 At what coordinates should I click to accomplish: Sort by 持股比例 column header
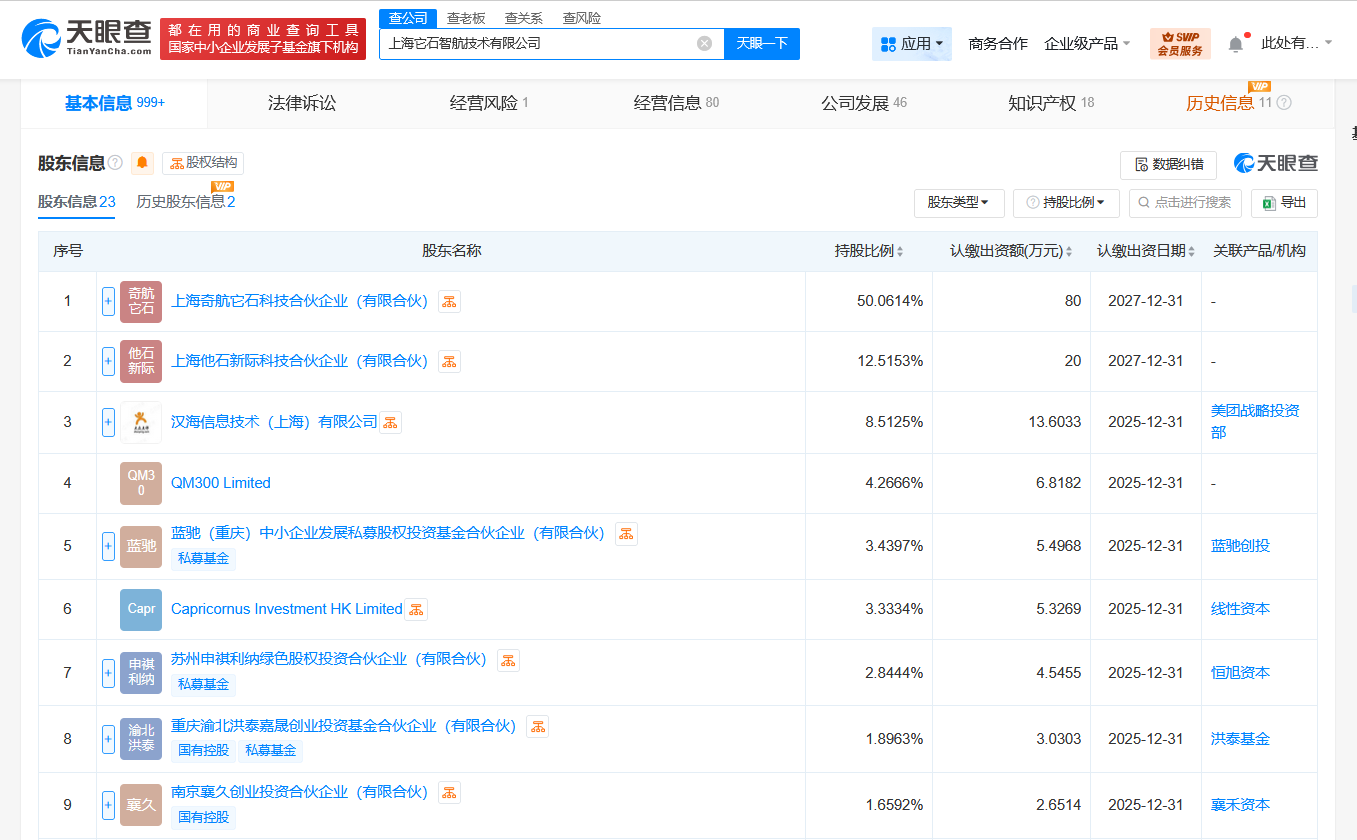[869, 251]
